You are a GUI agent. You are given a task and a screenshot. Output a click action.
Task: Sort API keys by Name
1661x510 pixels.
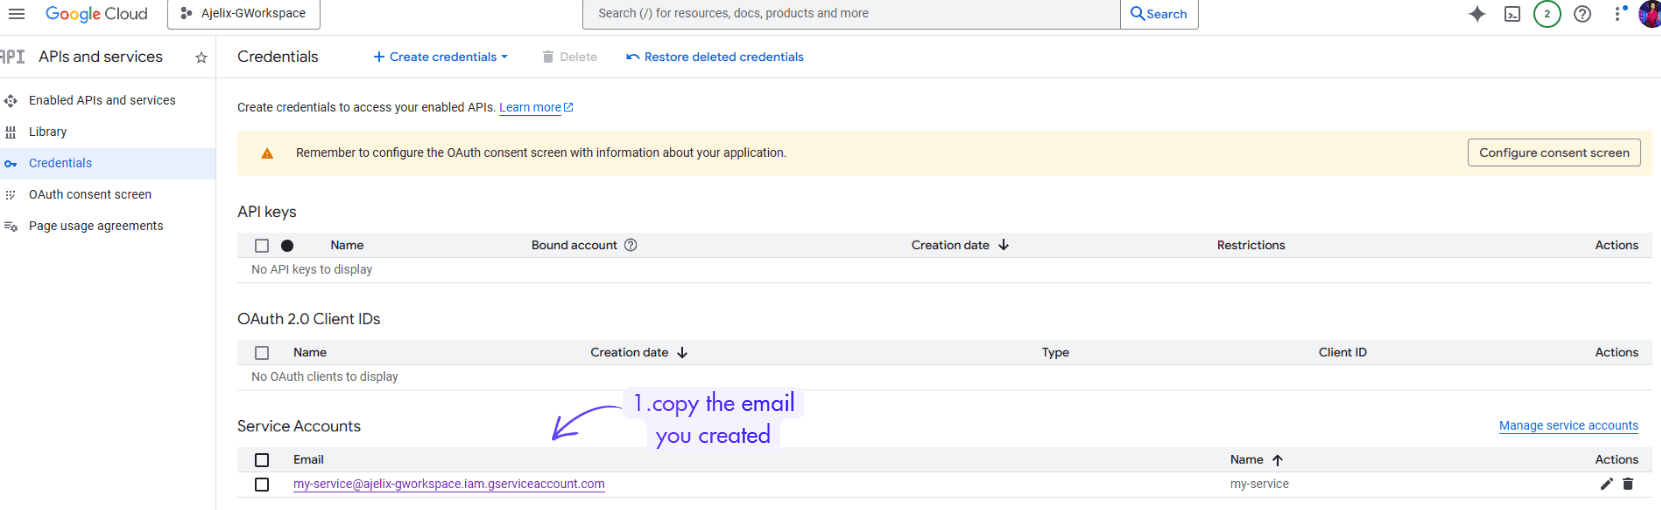click(347, 245)
